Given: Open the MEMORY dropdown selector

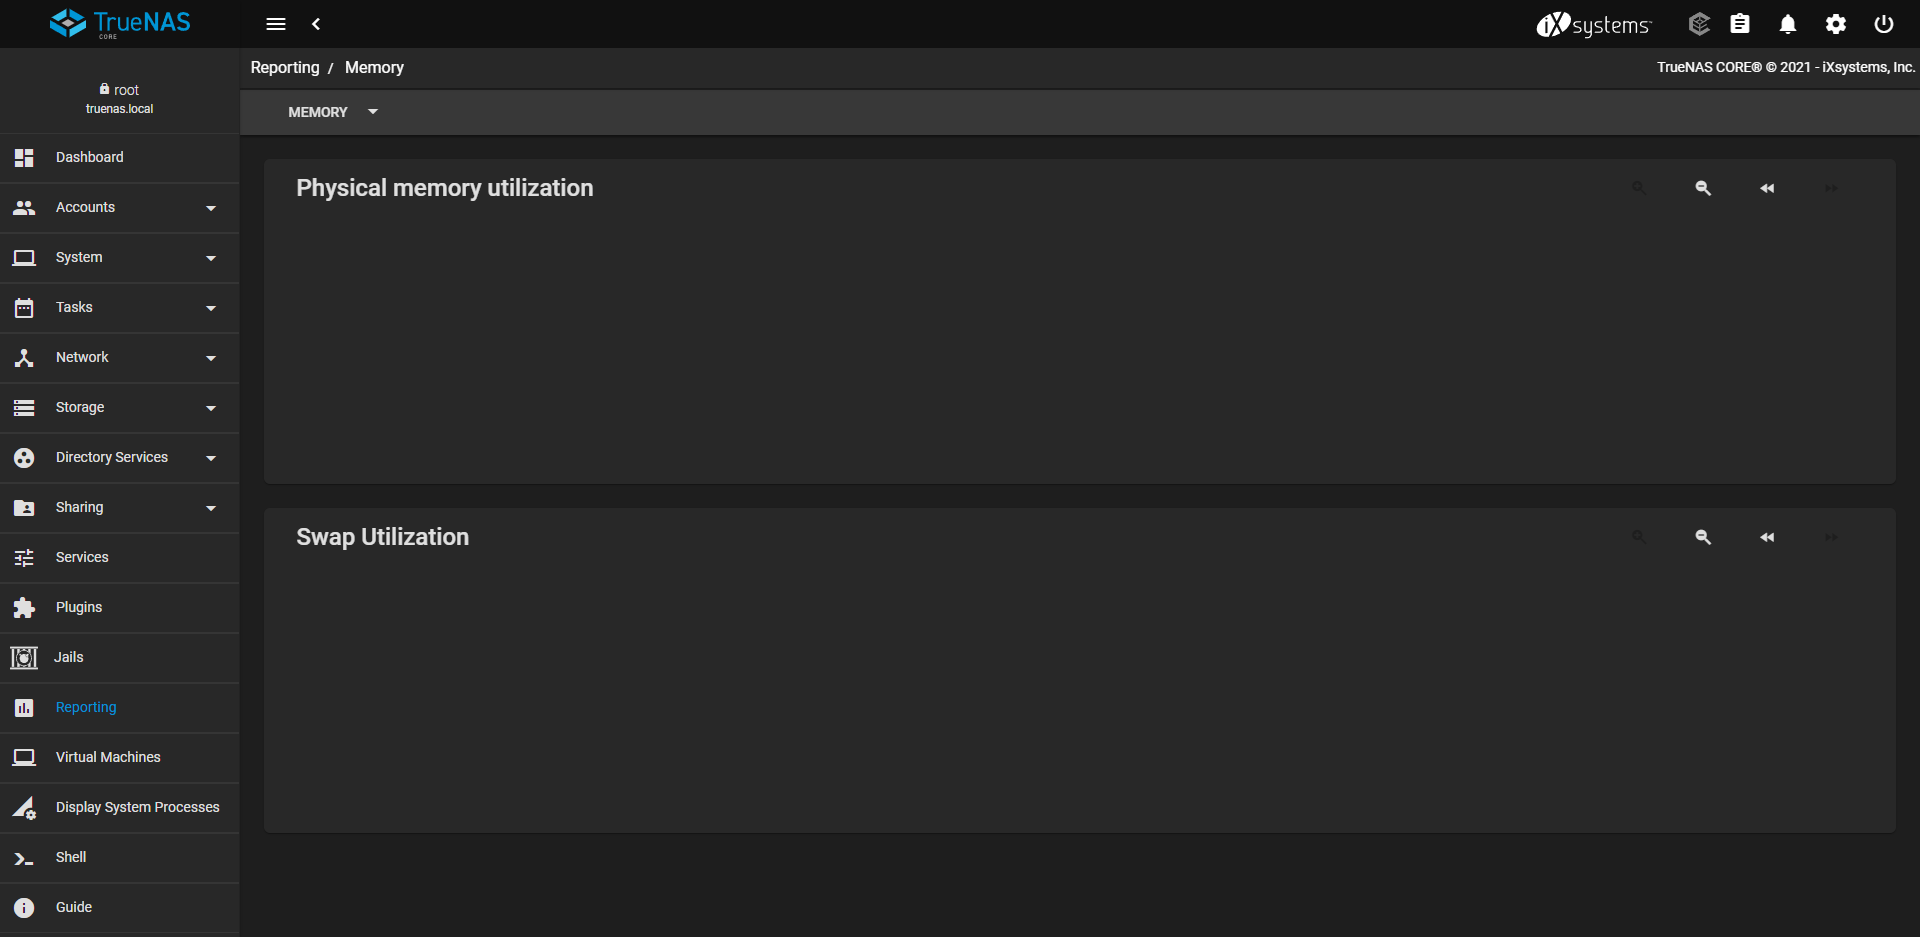Looking at the screenshot, I should pos(332,112).
